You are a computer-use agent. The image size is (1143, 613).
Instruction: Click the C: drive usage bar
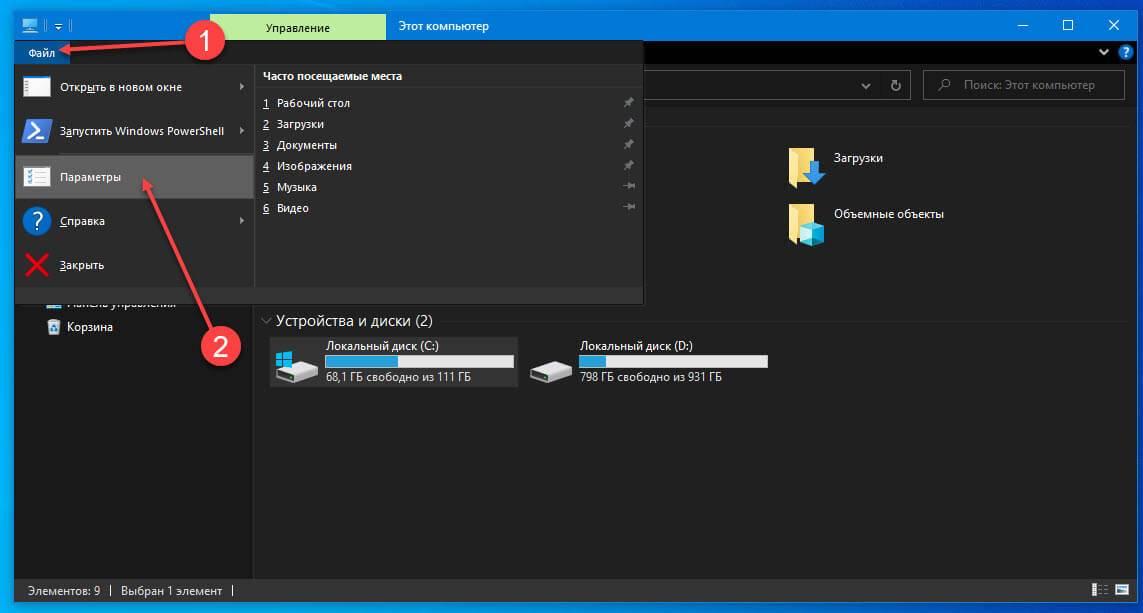[x=419, y=362]
